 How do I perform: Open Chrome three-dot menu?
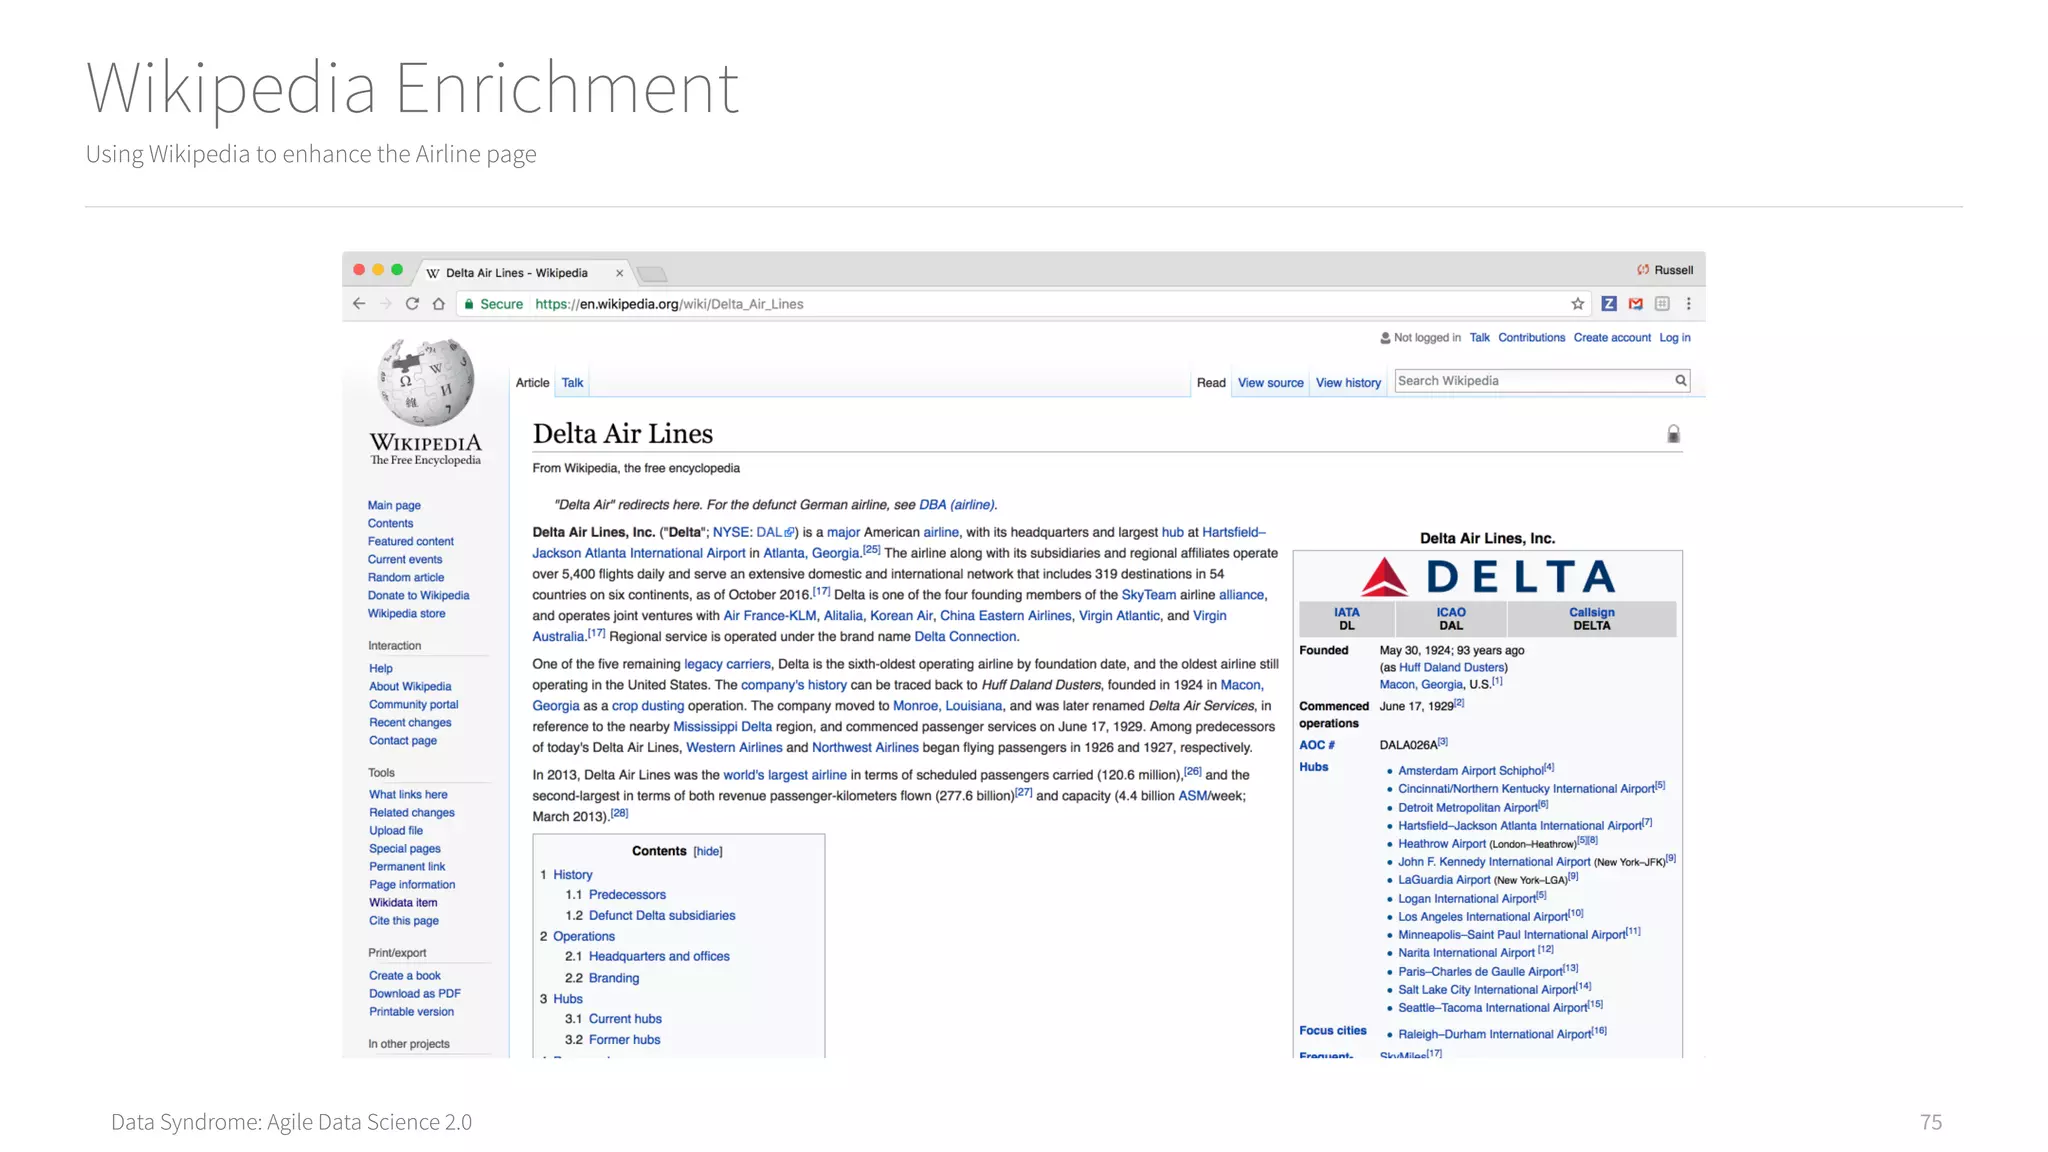[1689, 304]
